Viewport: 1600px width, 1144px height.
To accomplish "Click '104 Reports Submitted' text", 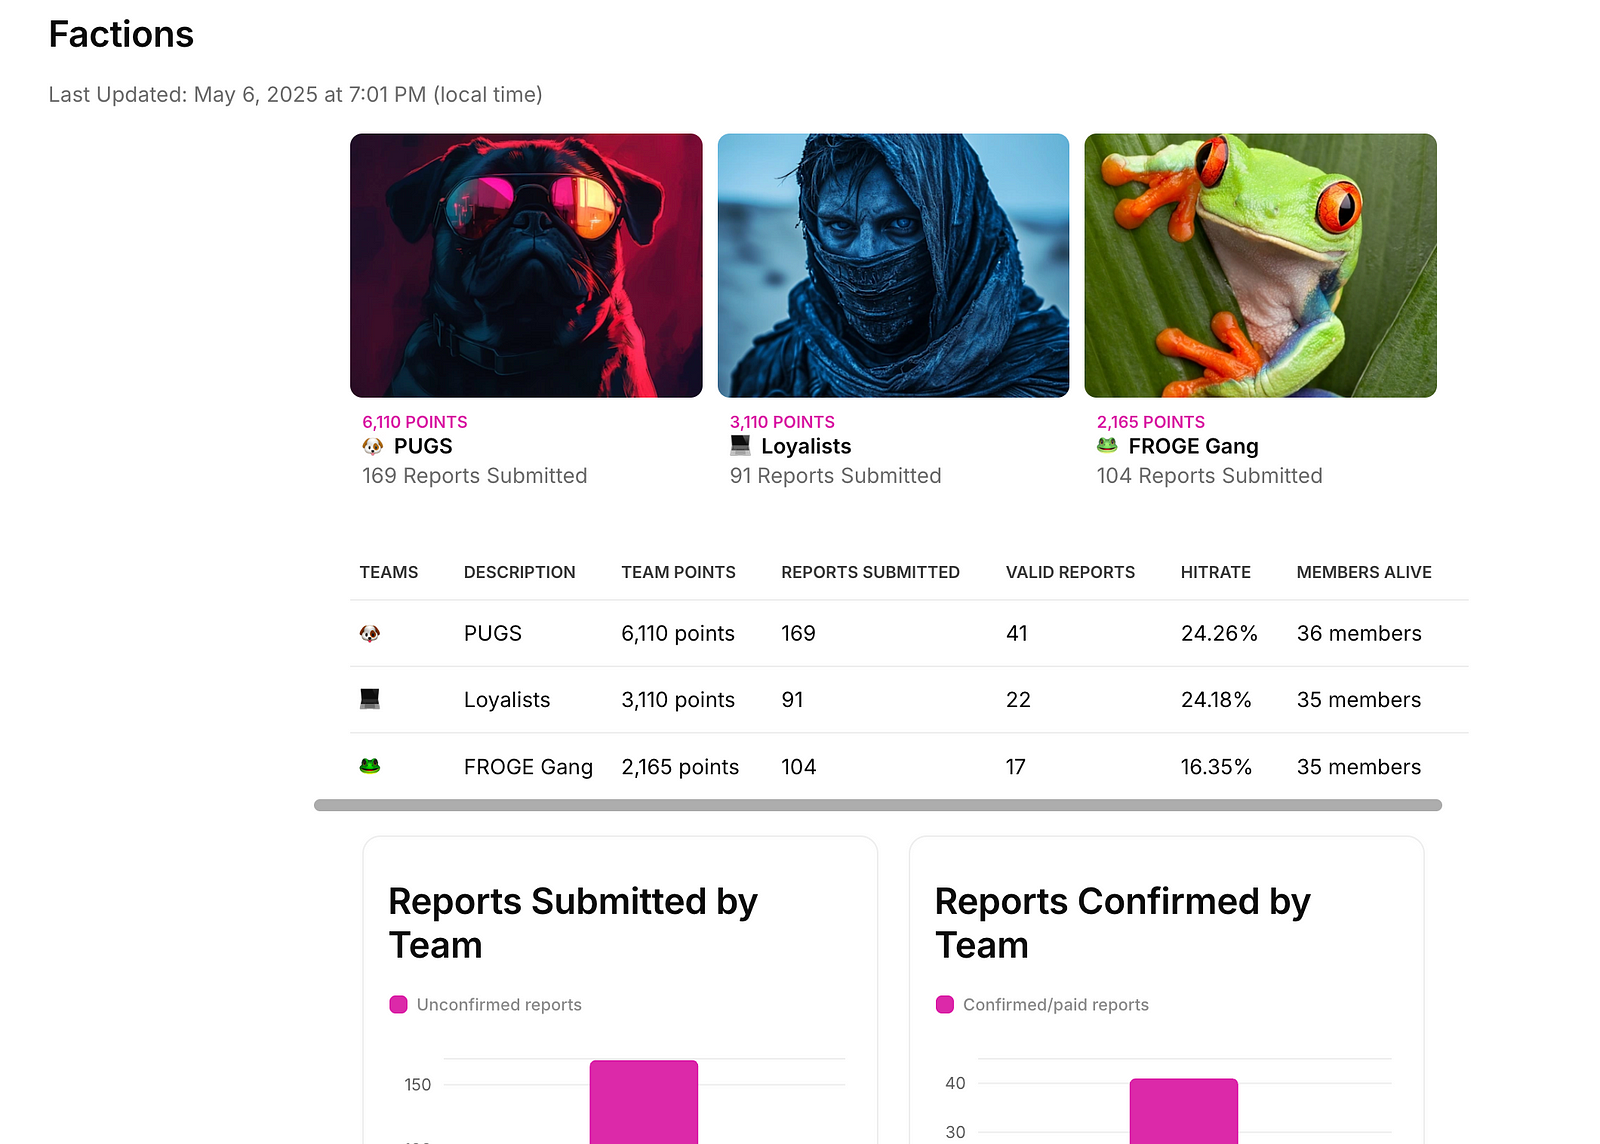I will [x=1210, y=476].
